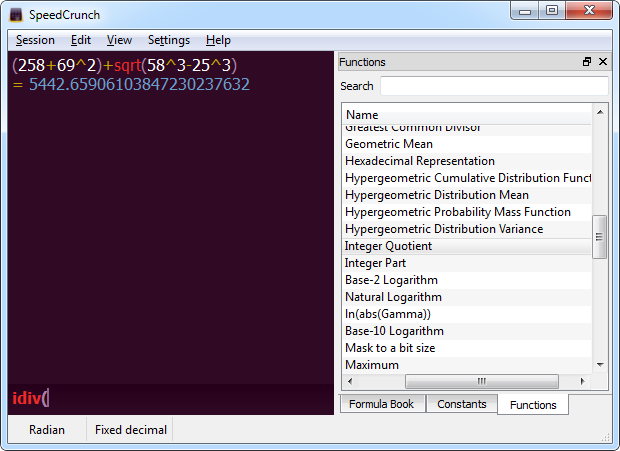The height and width of the screenshot is (451, 620).
Task: Click the Fixed decimal format status
Action: point(130,430)
